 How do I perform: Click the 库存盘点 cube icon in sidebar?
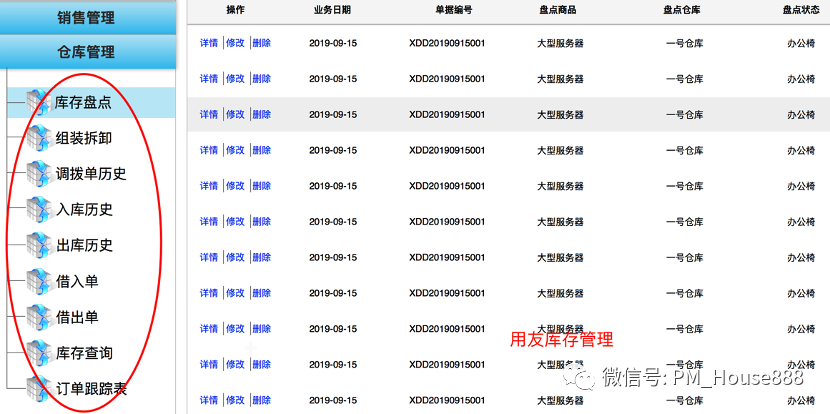pyautogui.click(x=38, y=102)
